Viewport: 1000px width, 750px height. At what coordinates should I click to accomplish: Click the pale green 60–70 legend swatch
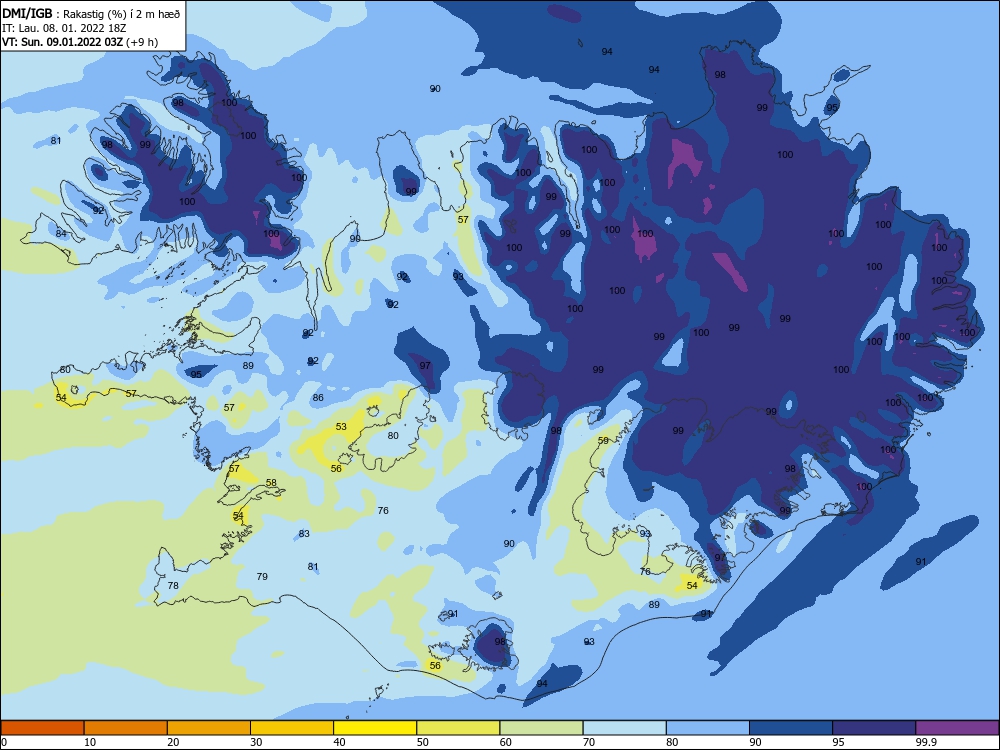541,728
